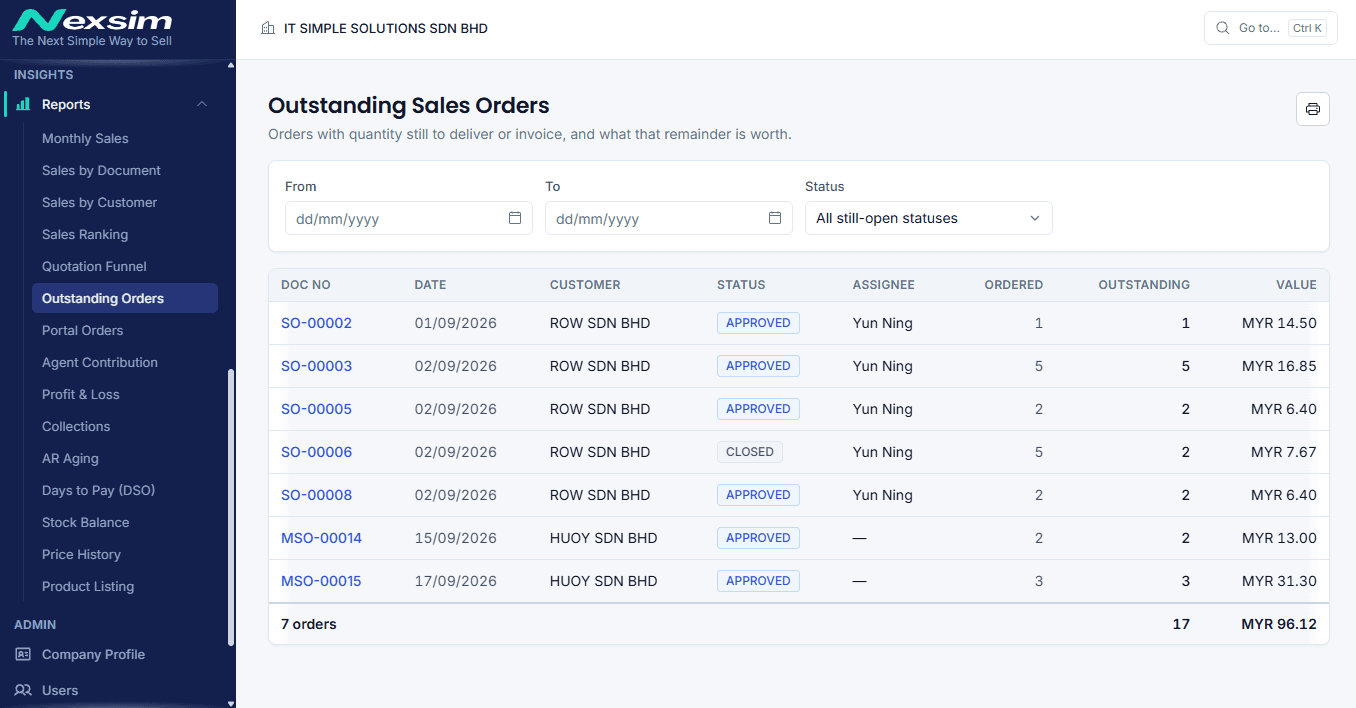This screenshot has width=1356, height=708.
Task: Open sales order MSO-00015
Action: pos(321,581)
